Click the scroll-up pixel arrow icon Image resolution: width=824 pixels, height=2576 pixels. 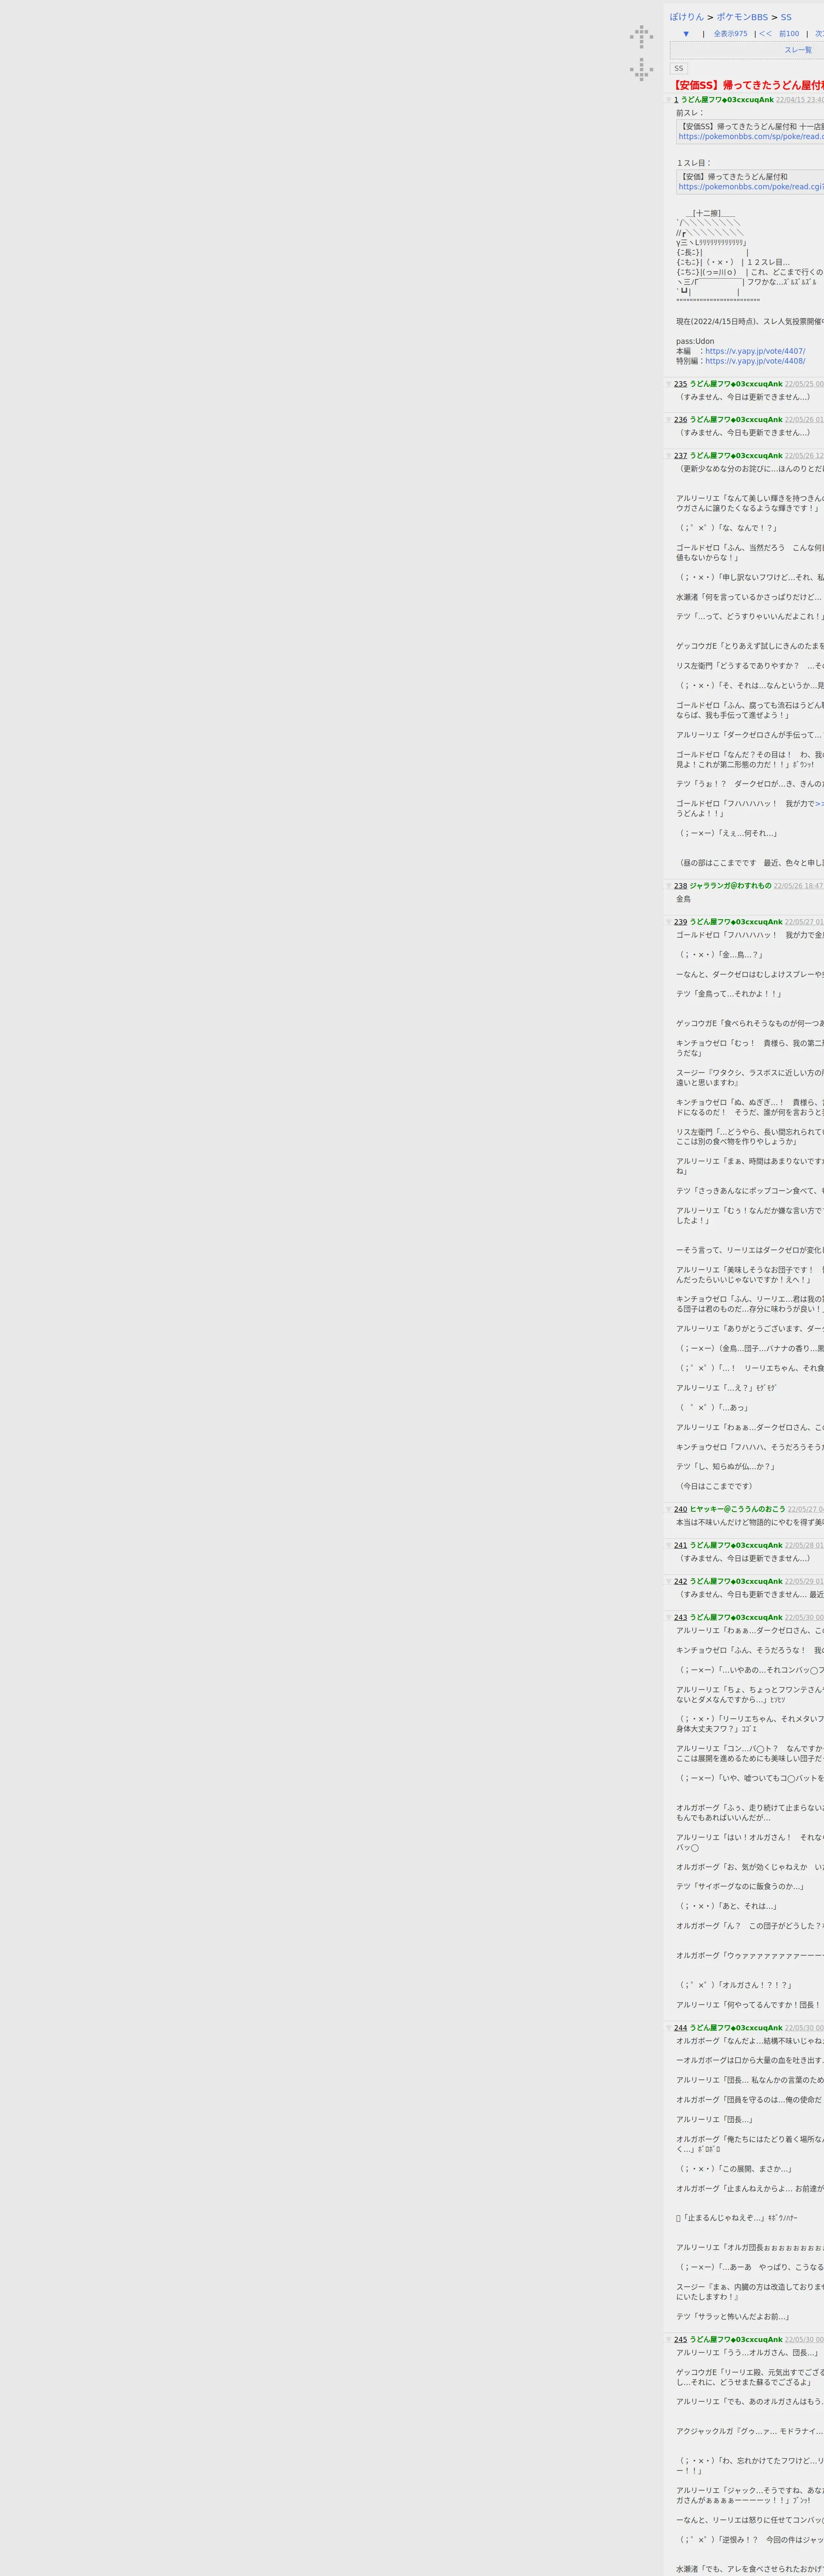point(641,37)
